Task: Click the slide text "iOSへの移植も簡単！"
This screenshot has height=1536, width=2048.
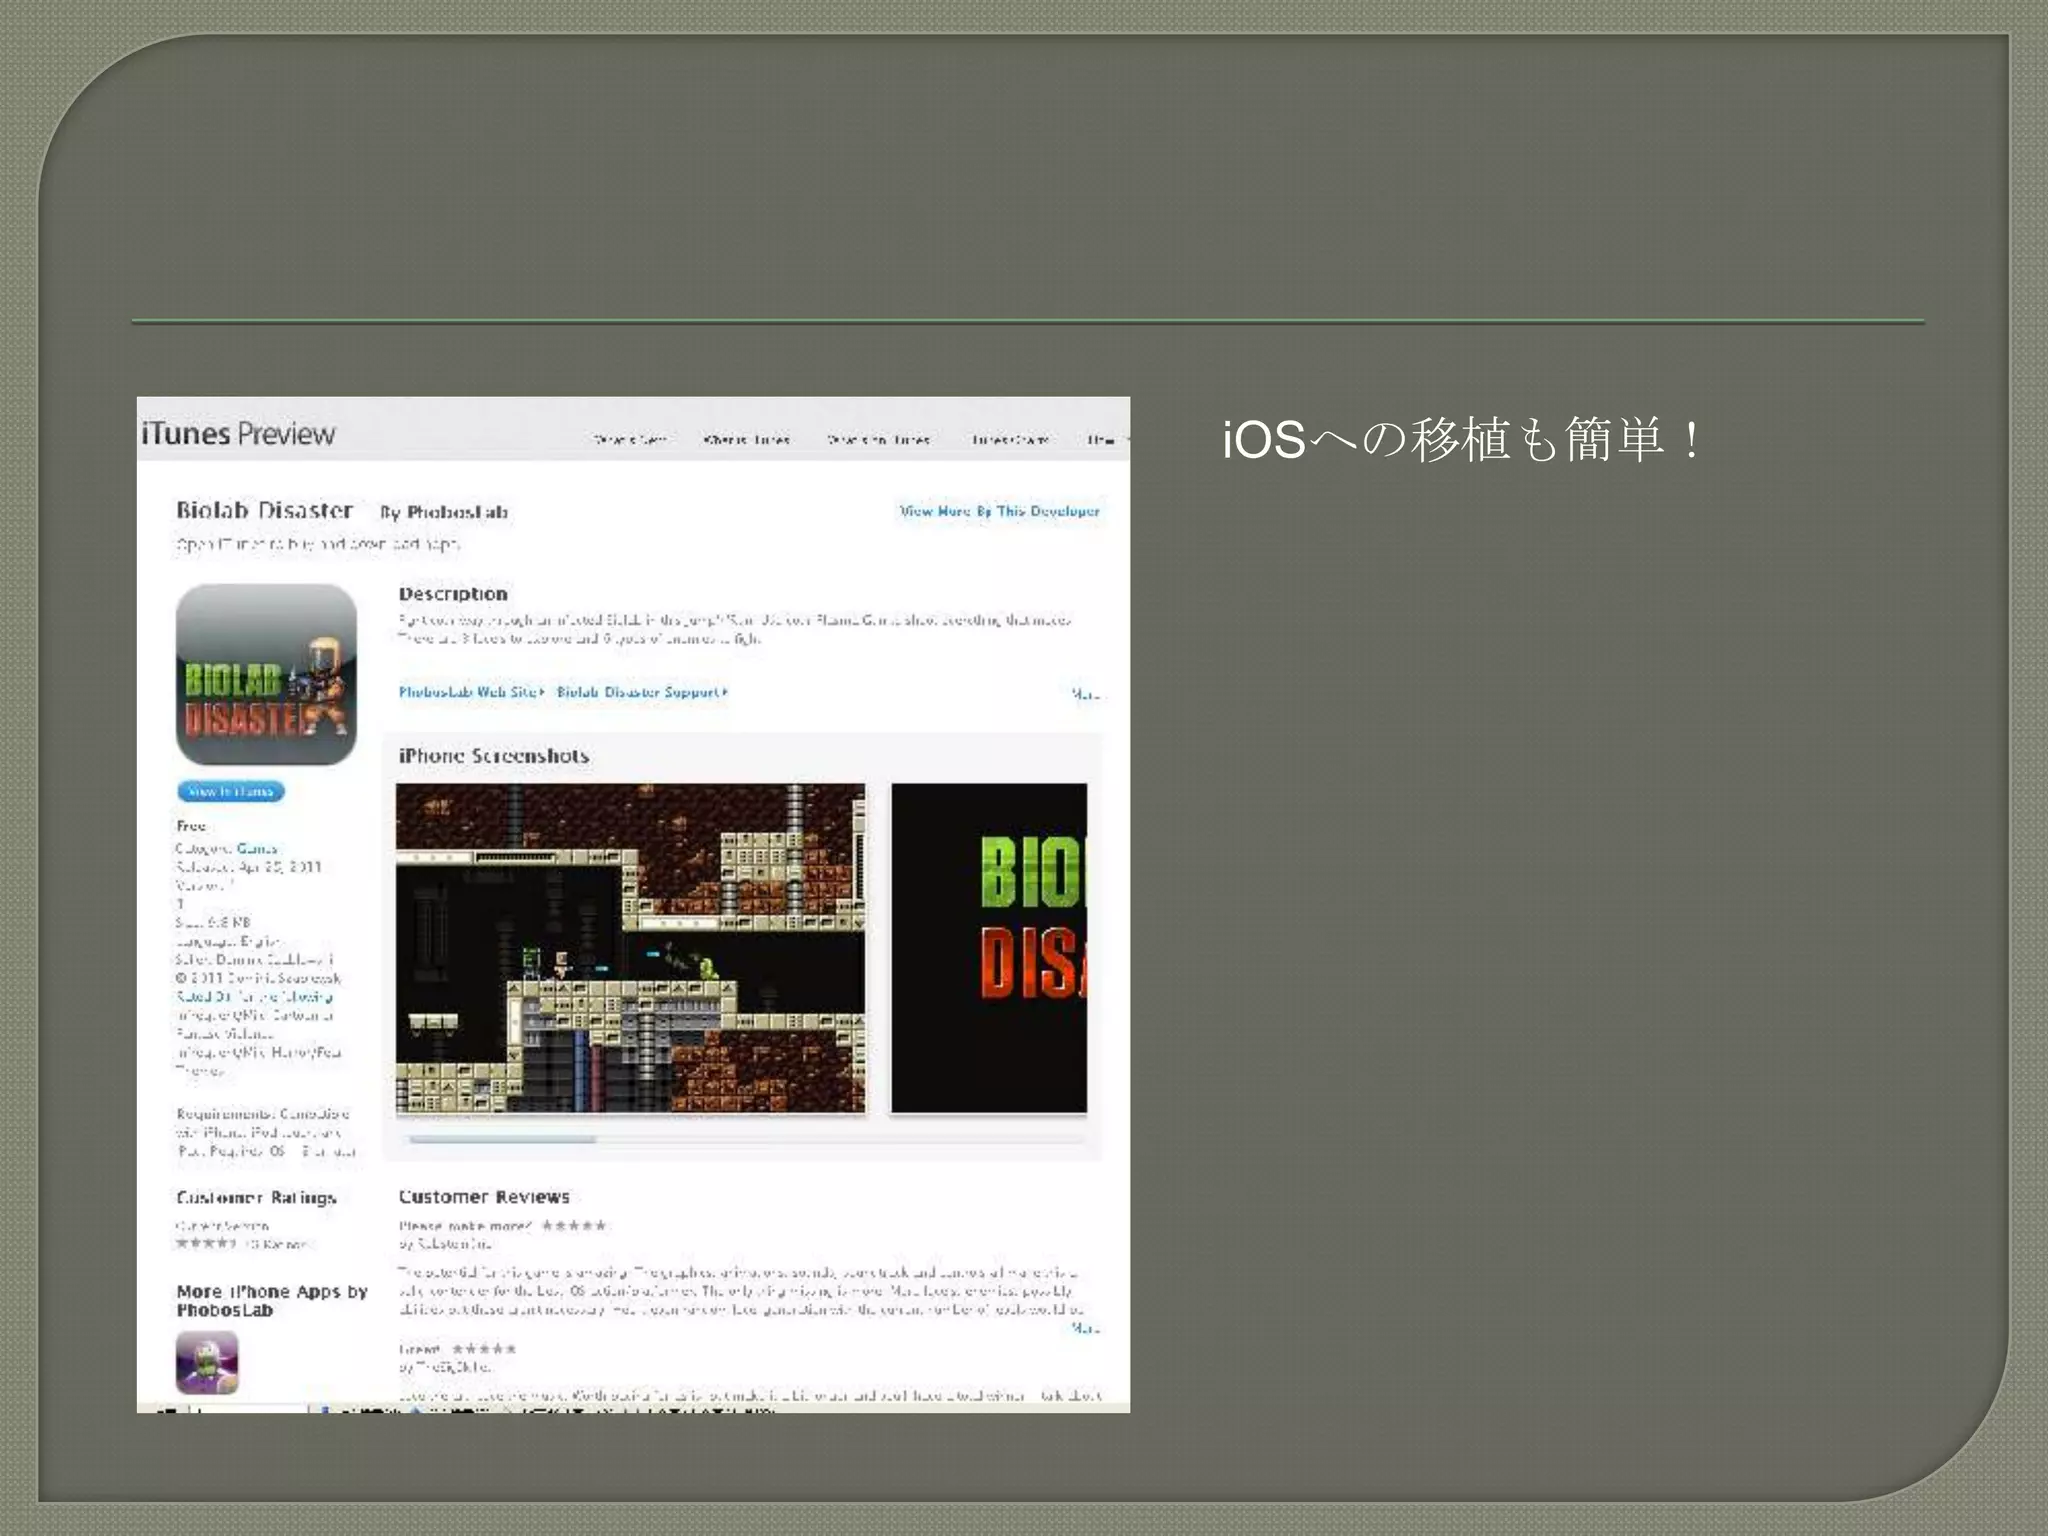Action: pyautogui.click(x=1462, y=439)
